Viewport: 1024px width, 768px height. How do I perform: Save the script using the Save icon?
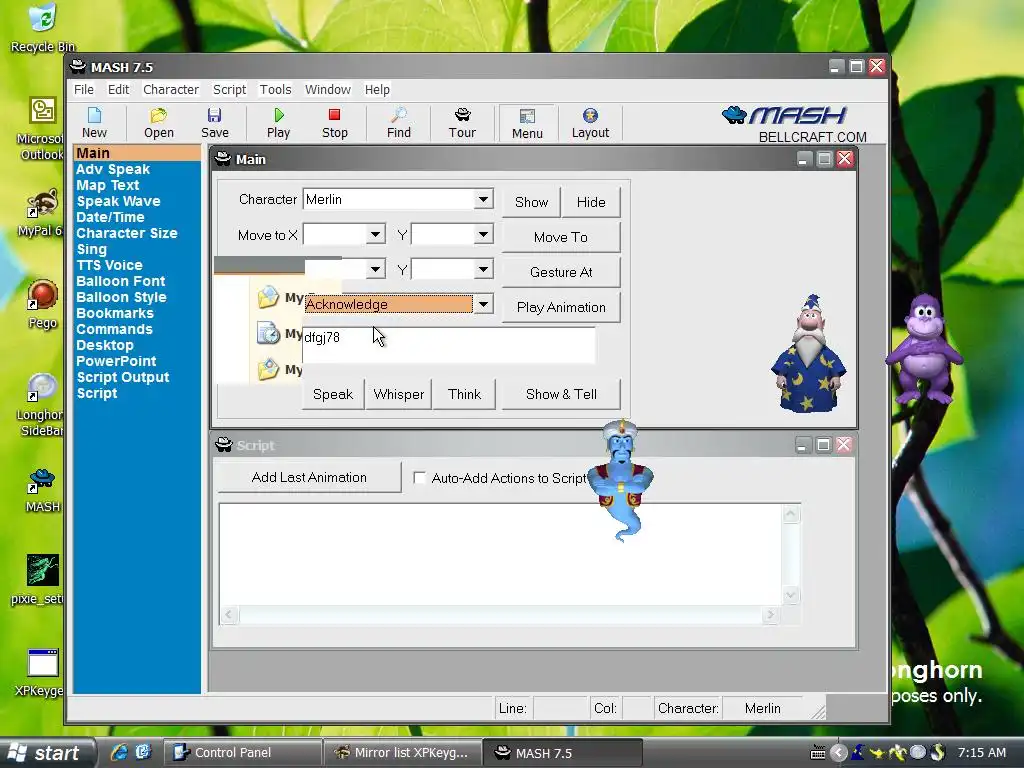click(x=214, y=123)
